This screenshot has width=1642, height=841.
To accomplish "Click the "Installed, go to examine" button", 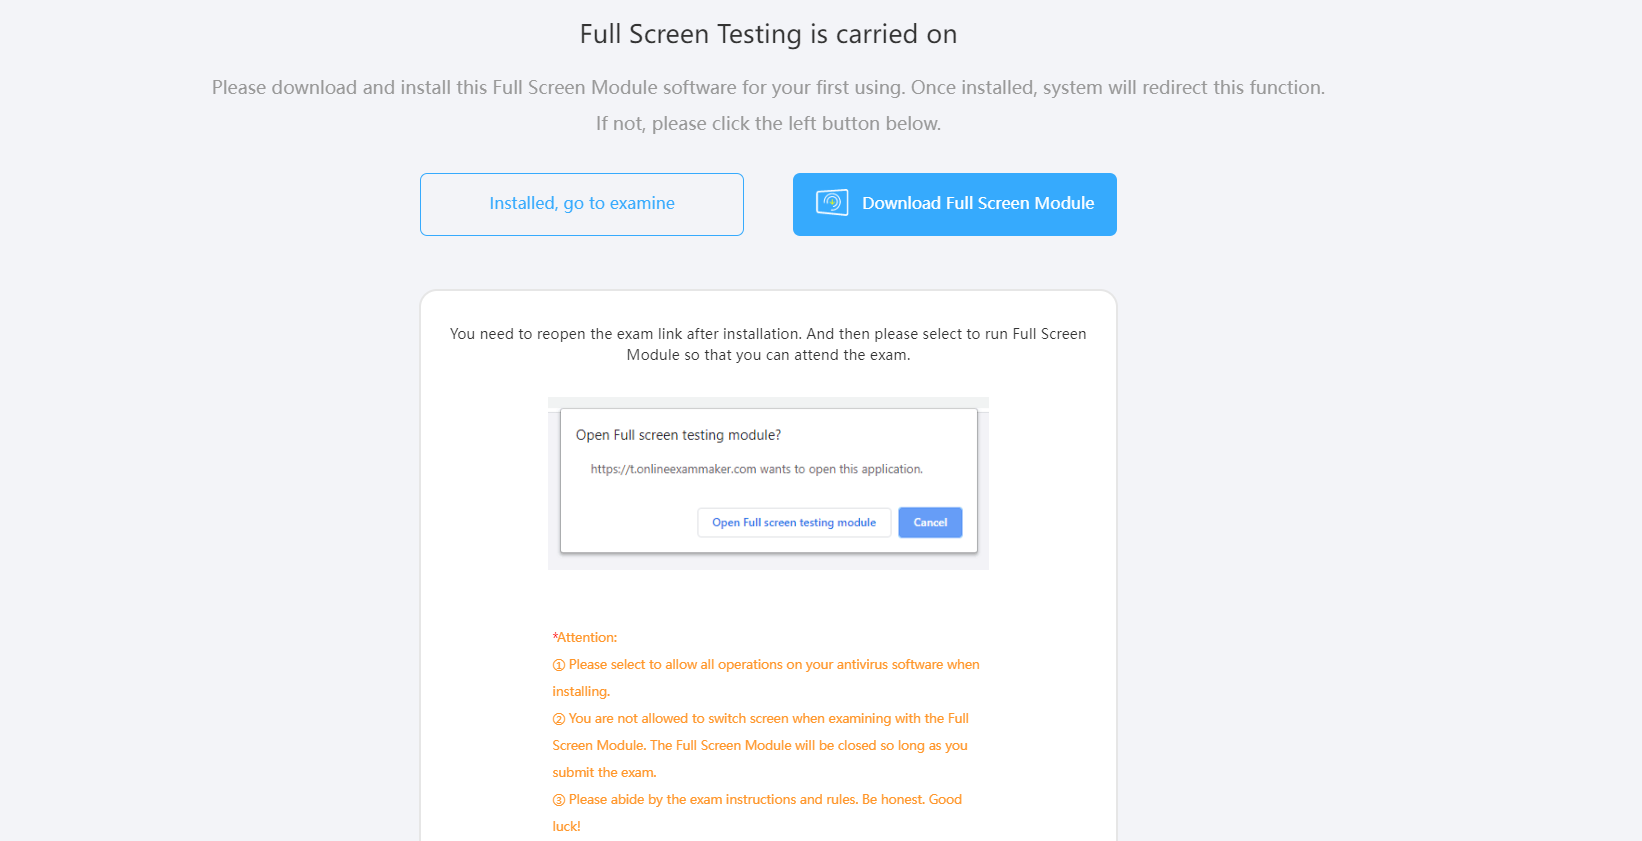I will 582,204.
